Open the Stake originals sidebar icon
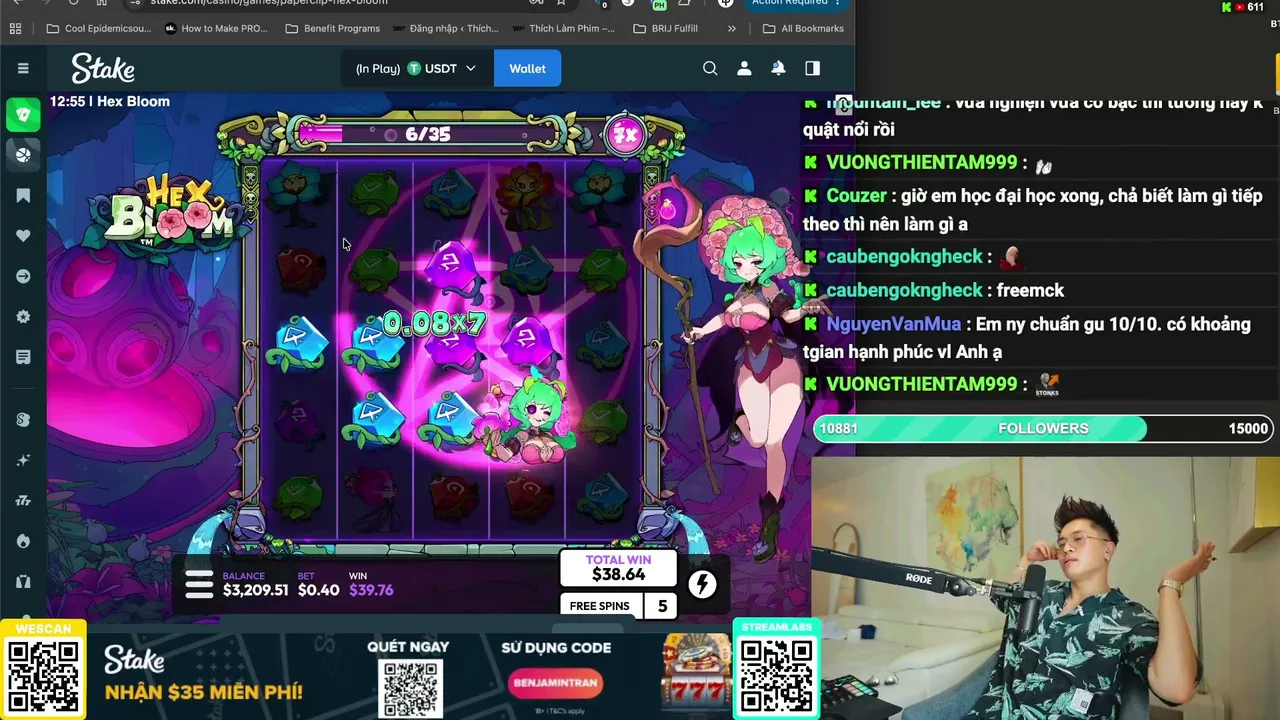The image size is (1280, 720). (x=23, y=420)
